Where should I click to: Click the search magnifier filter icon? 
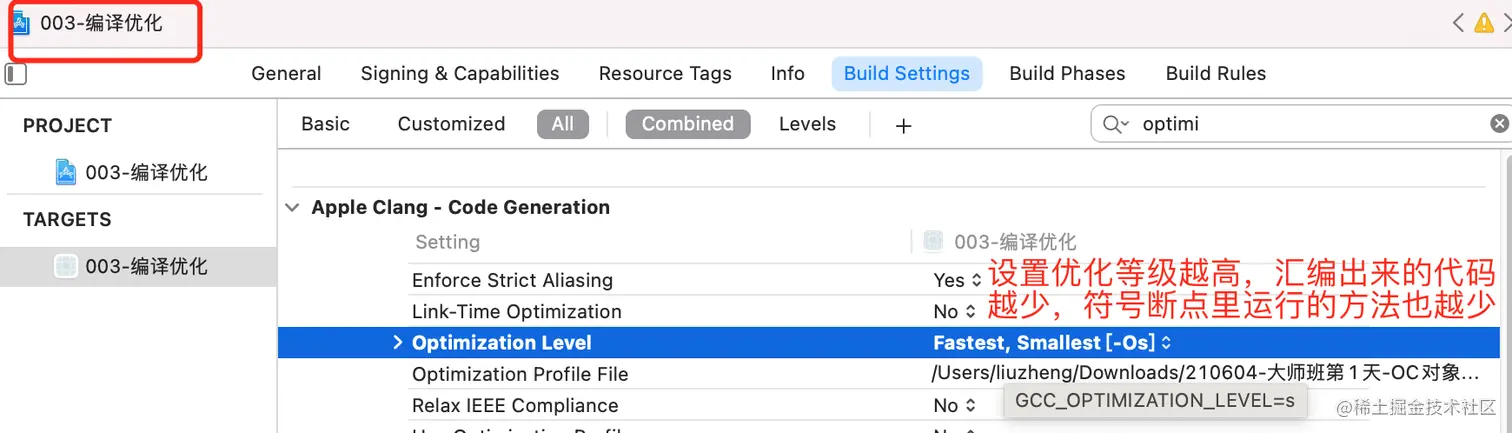point(1115,124)
